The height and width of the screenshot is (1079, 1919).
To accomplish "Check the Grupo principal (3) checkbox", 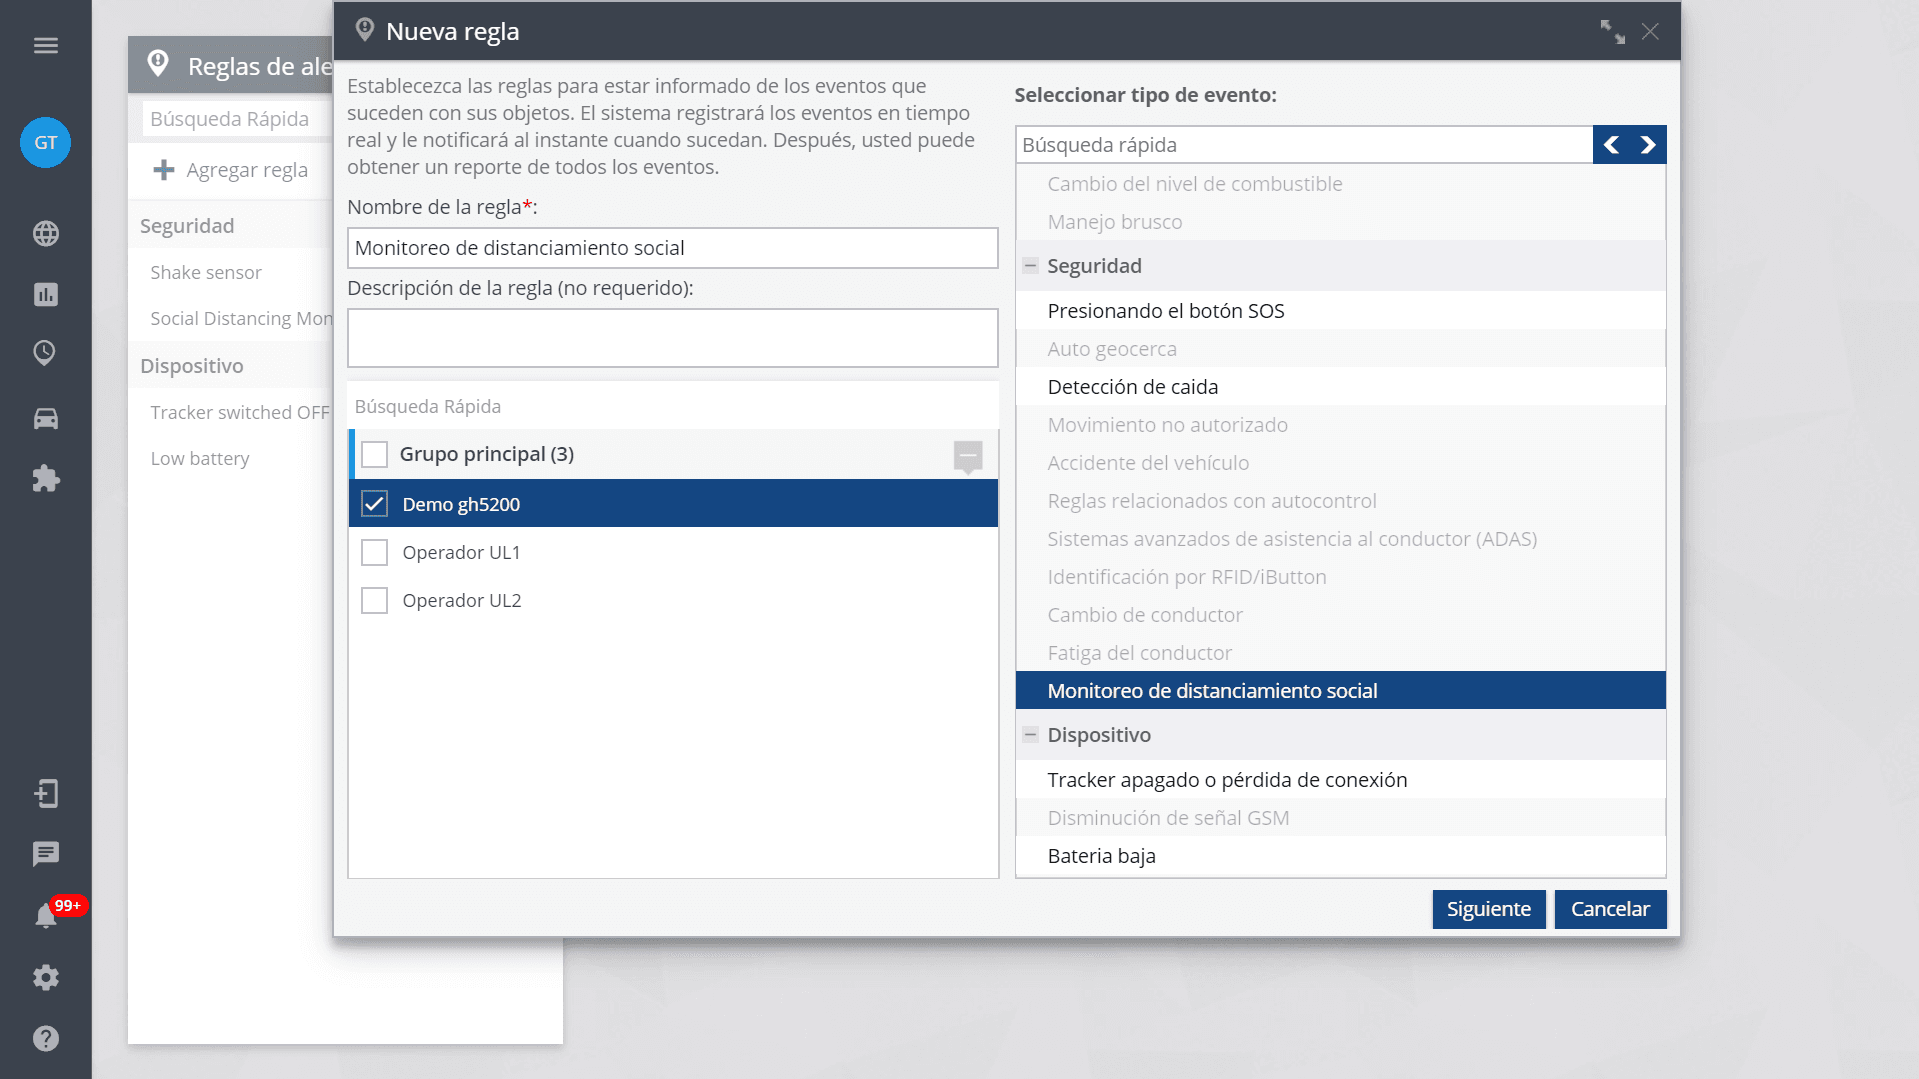I will (x=374, y=455).
